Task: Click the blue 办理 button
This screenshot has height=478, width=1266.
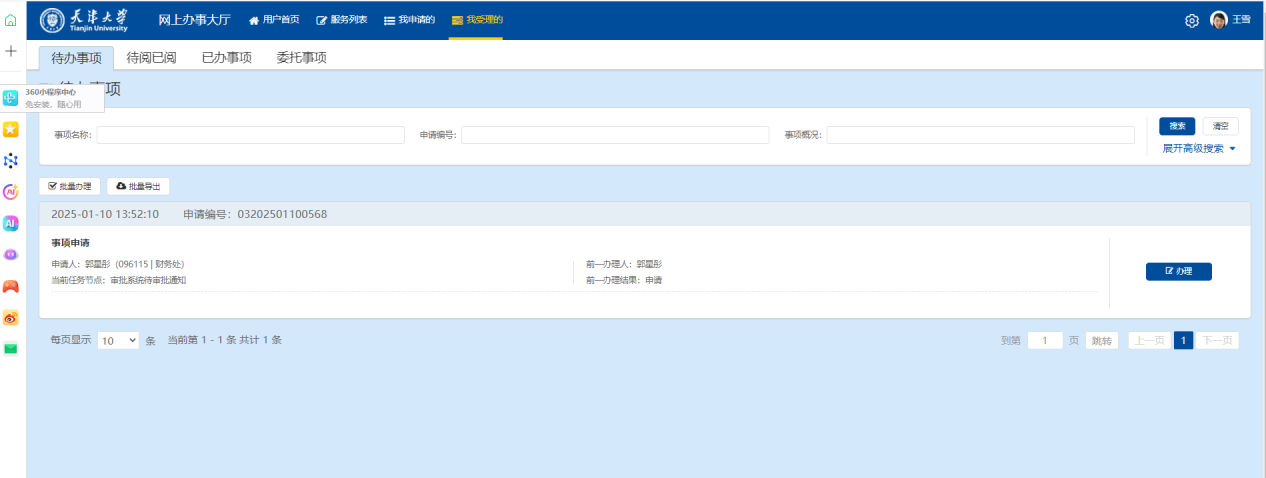Action: tap(1178, 272)
